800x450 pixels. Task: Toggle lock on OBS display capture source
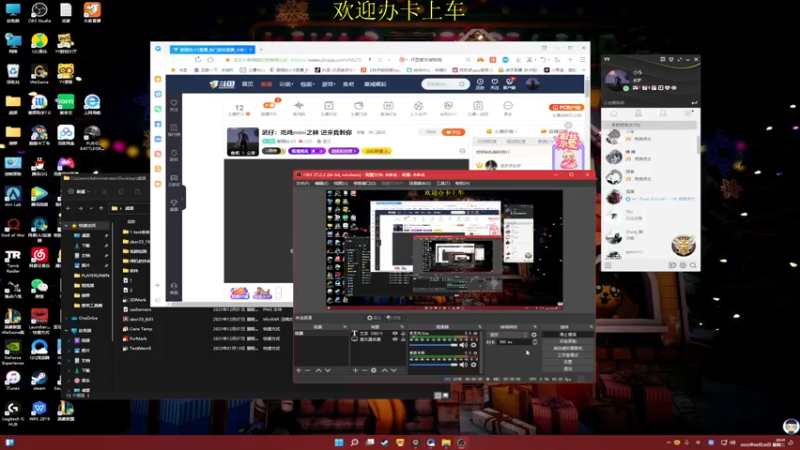[403, 339]
